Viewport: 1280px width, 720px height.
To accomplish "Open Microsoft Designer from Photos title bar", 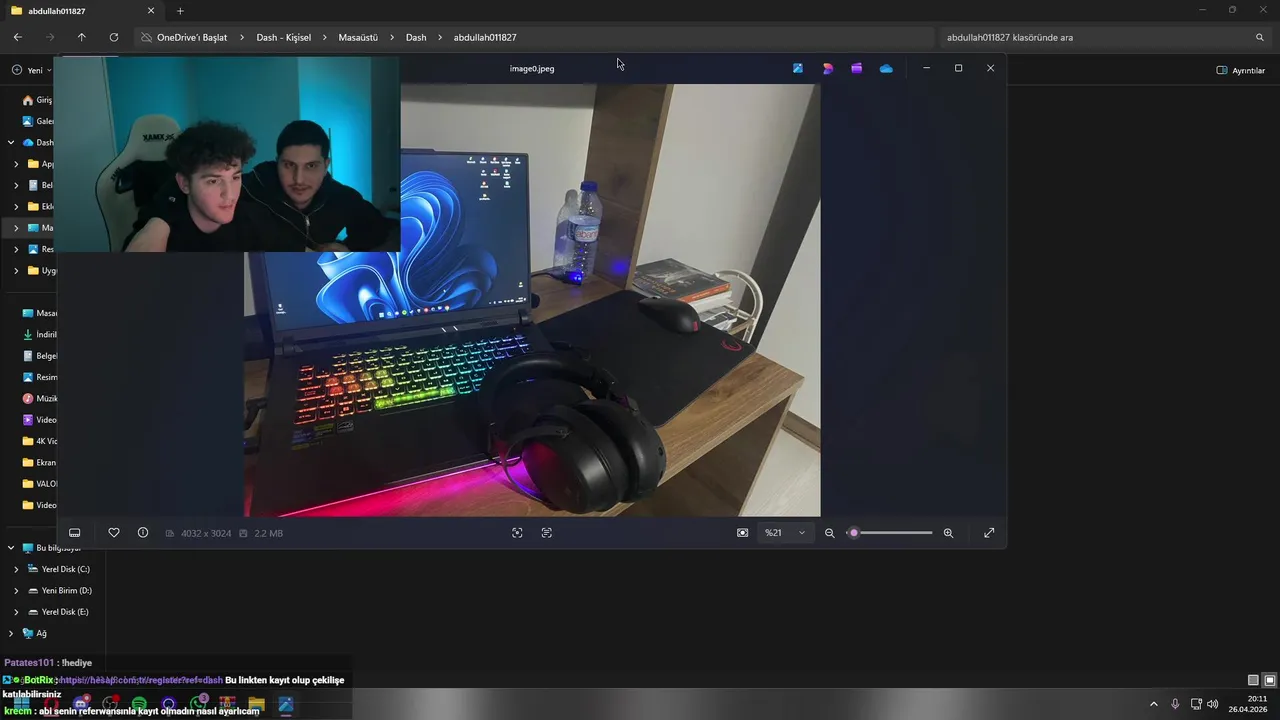I will coord(827,68).
